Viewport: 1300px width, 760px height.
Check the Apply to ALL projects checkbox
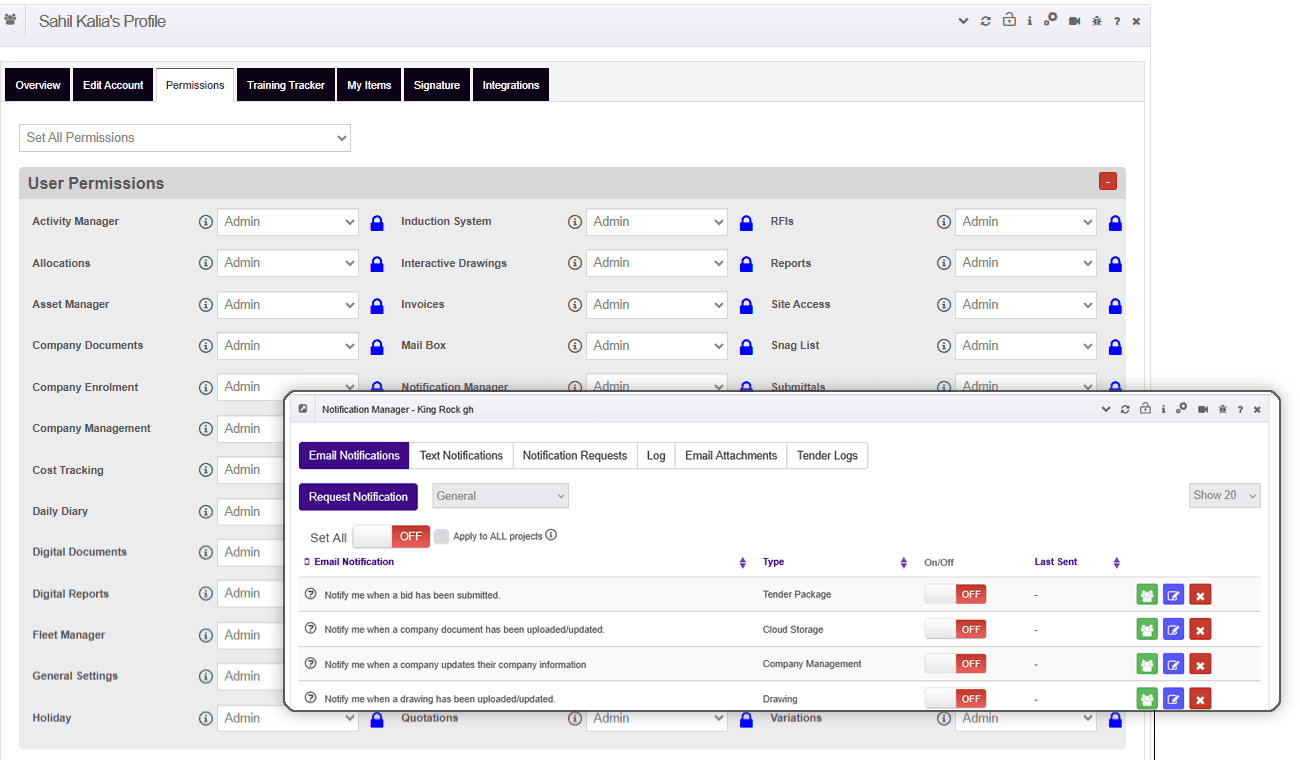[x=441, y=537]
